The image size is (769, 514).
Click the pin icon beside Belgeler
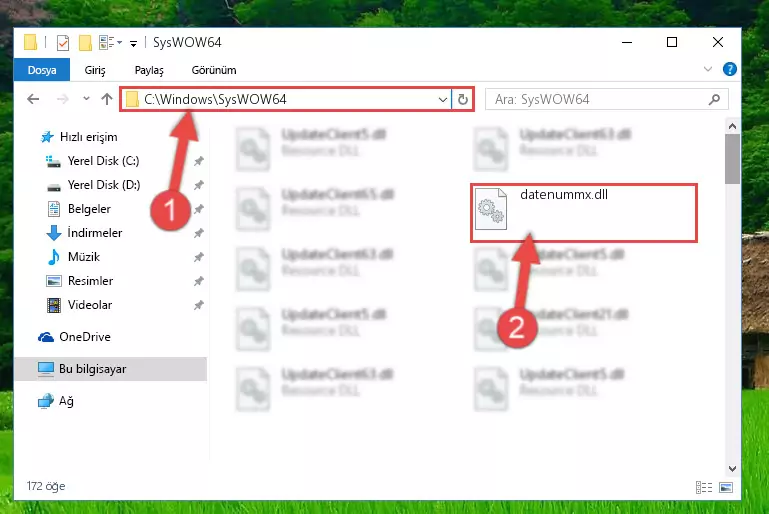coord(199,209)
